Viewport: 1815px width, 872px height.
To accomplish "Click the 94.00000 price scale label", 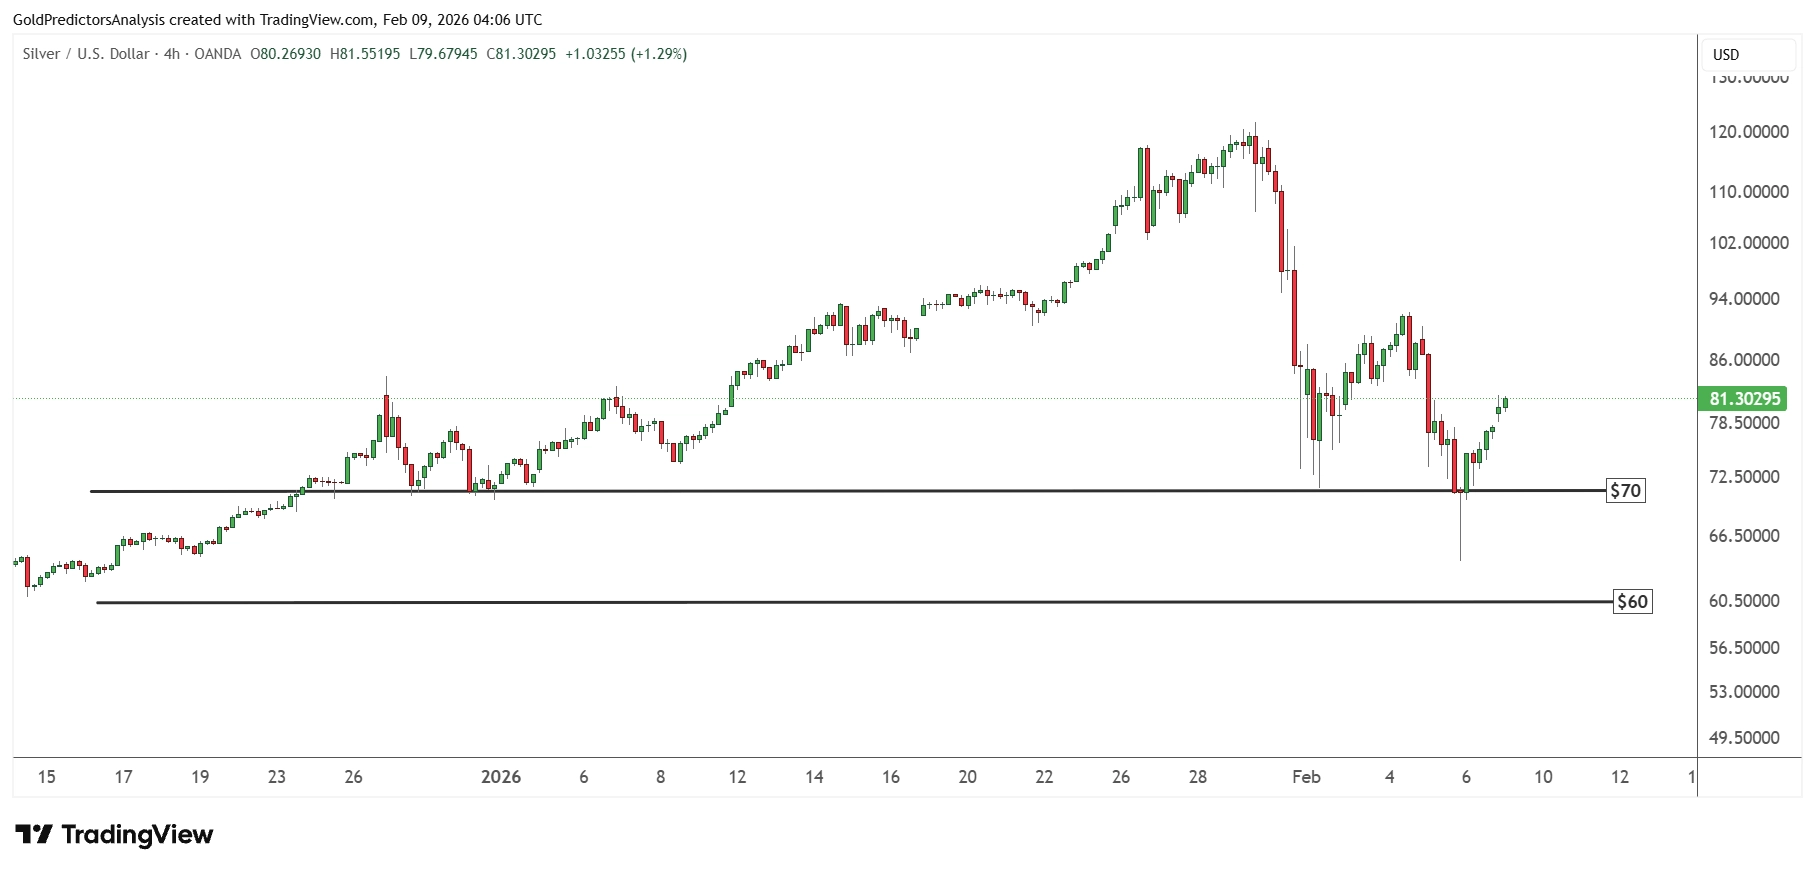I will [x=1744, y=298].
